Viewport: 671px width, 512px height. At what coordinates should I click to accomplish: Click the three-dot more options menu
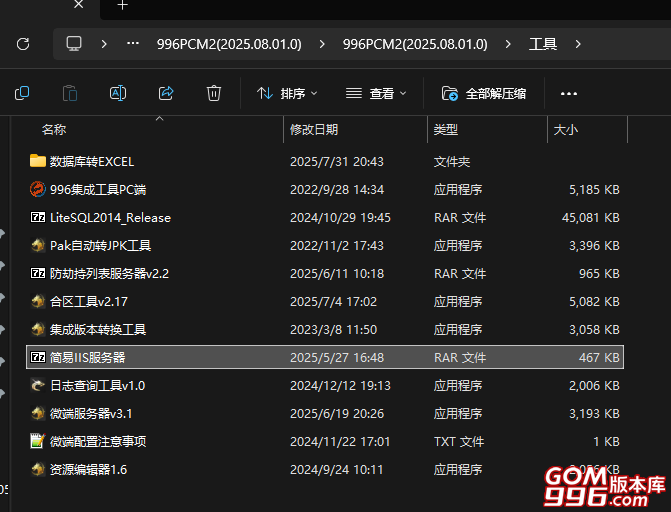click(x=569, y=93)
